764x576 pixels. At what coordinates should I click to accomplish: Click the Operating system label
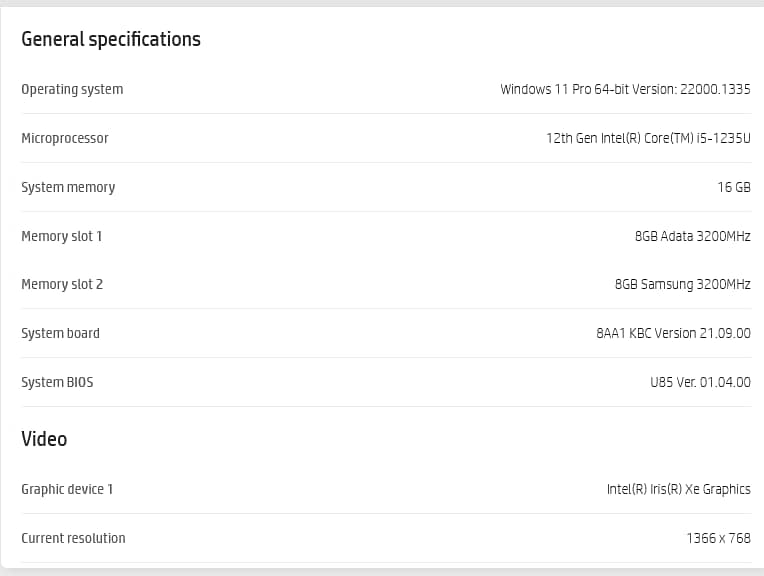(x=72, y=89)
